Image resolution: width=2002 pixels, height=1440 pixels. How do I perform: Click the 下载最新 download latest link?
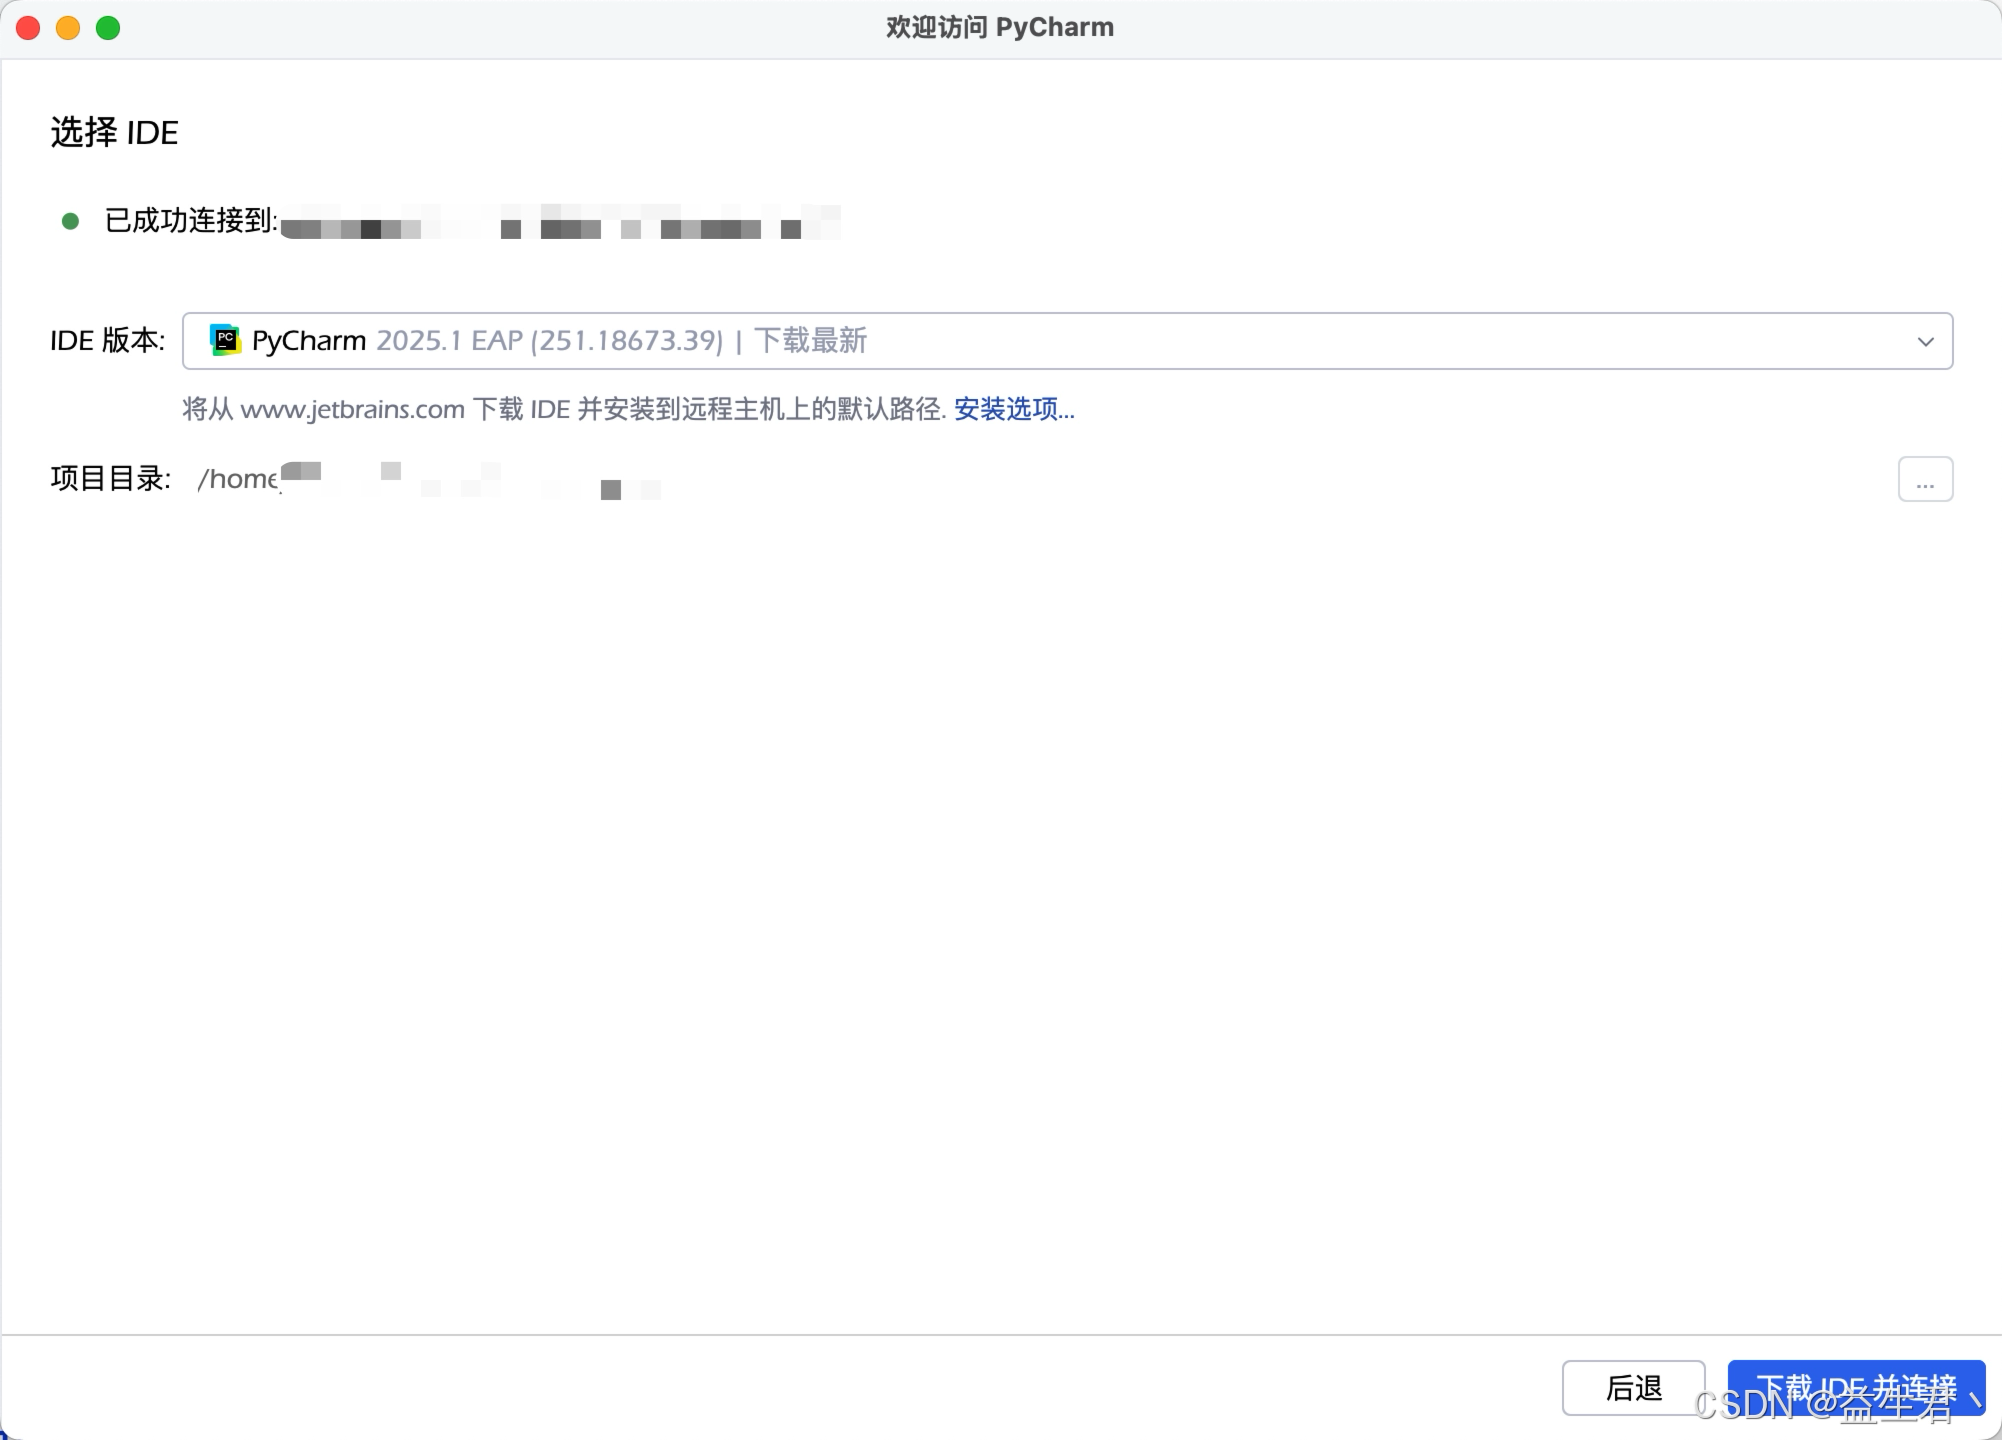810,340
